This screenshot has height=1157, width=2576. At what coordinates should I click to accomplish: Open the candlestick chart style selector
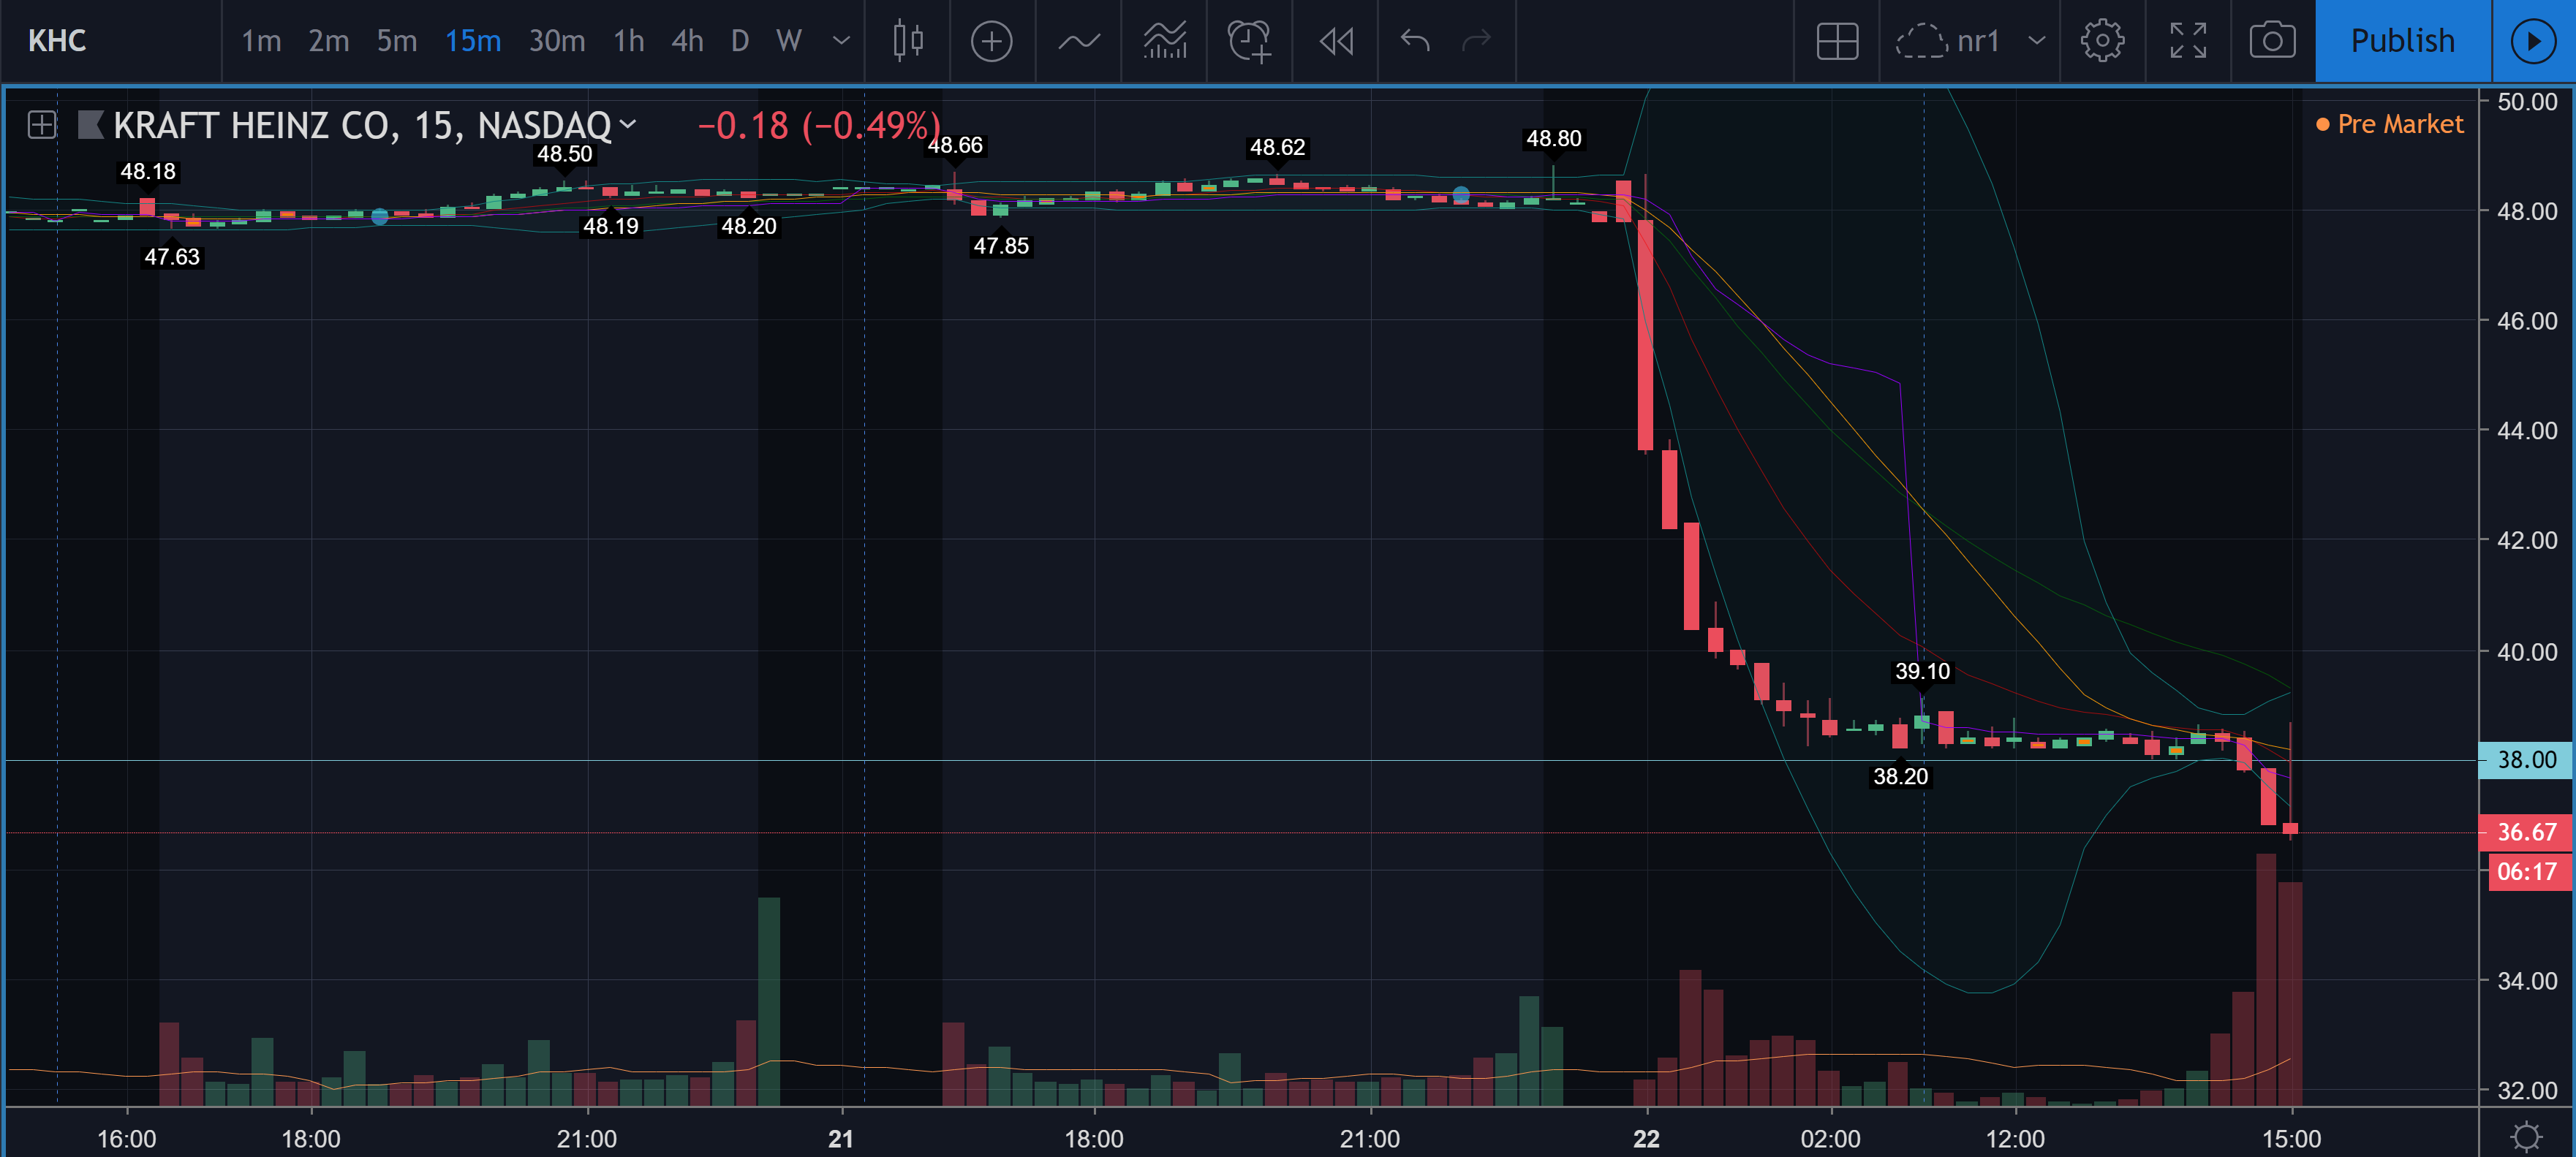[x=907, y=41]
